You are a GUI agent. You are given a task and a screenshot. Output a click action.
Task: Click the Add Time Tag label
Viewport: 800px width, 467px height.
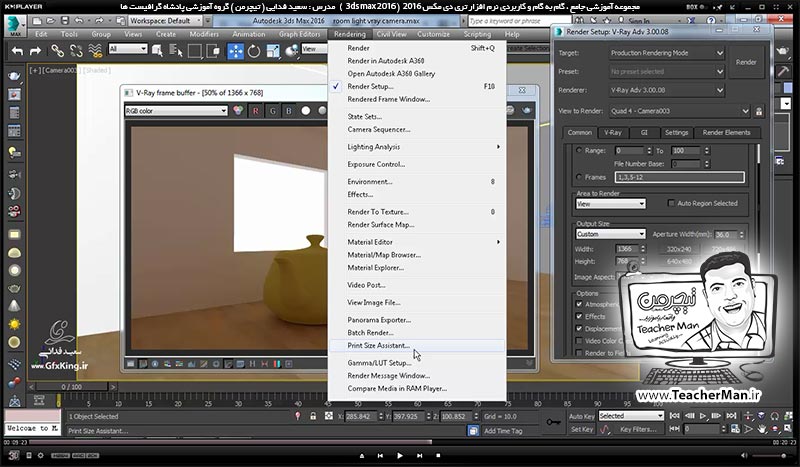(x=503, y=431)
